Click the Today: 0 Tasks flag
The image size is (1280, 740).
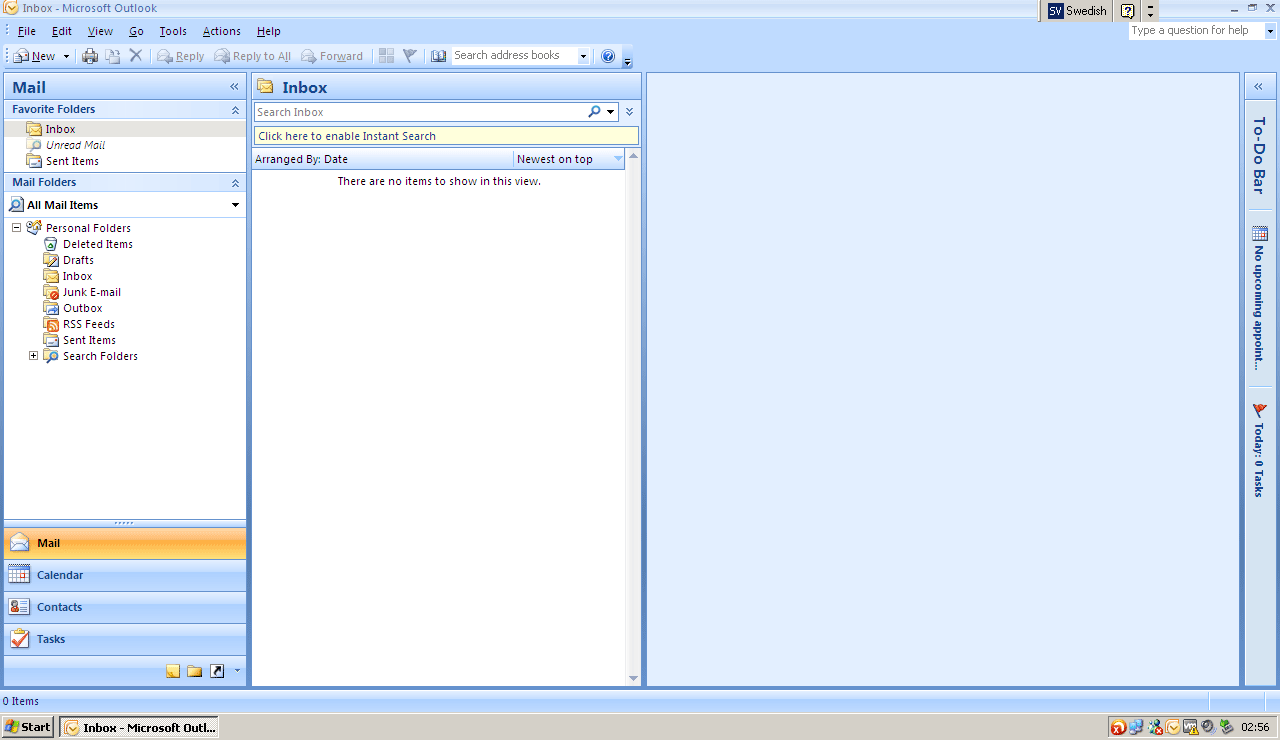point(1259,450)
